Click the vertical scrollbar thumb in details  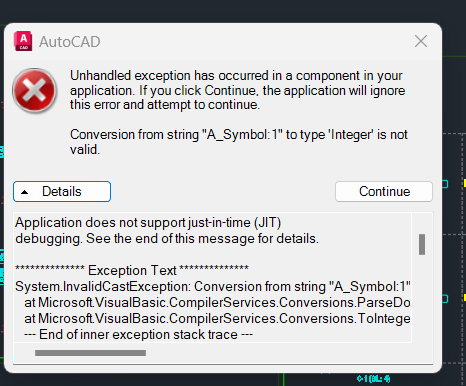click(x=422, y=244)
